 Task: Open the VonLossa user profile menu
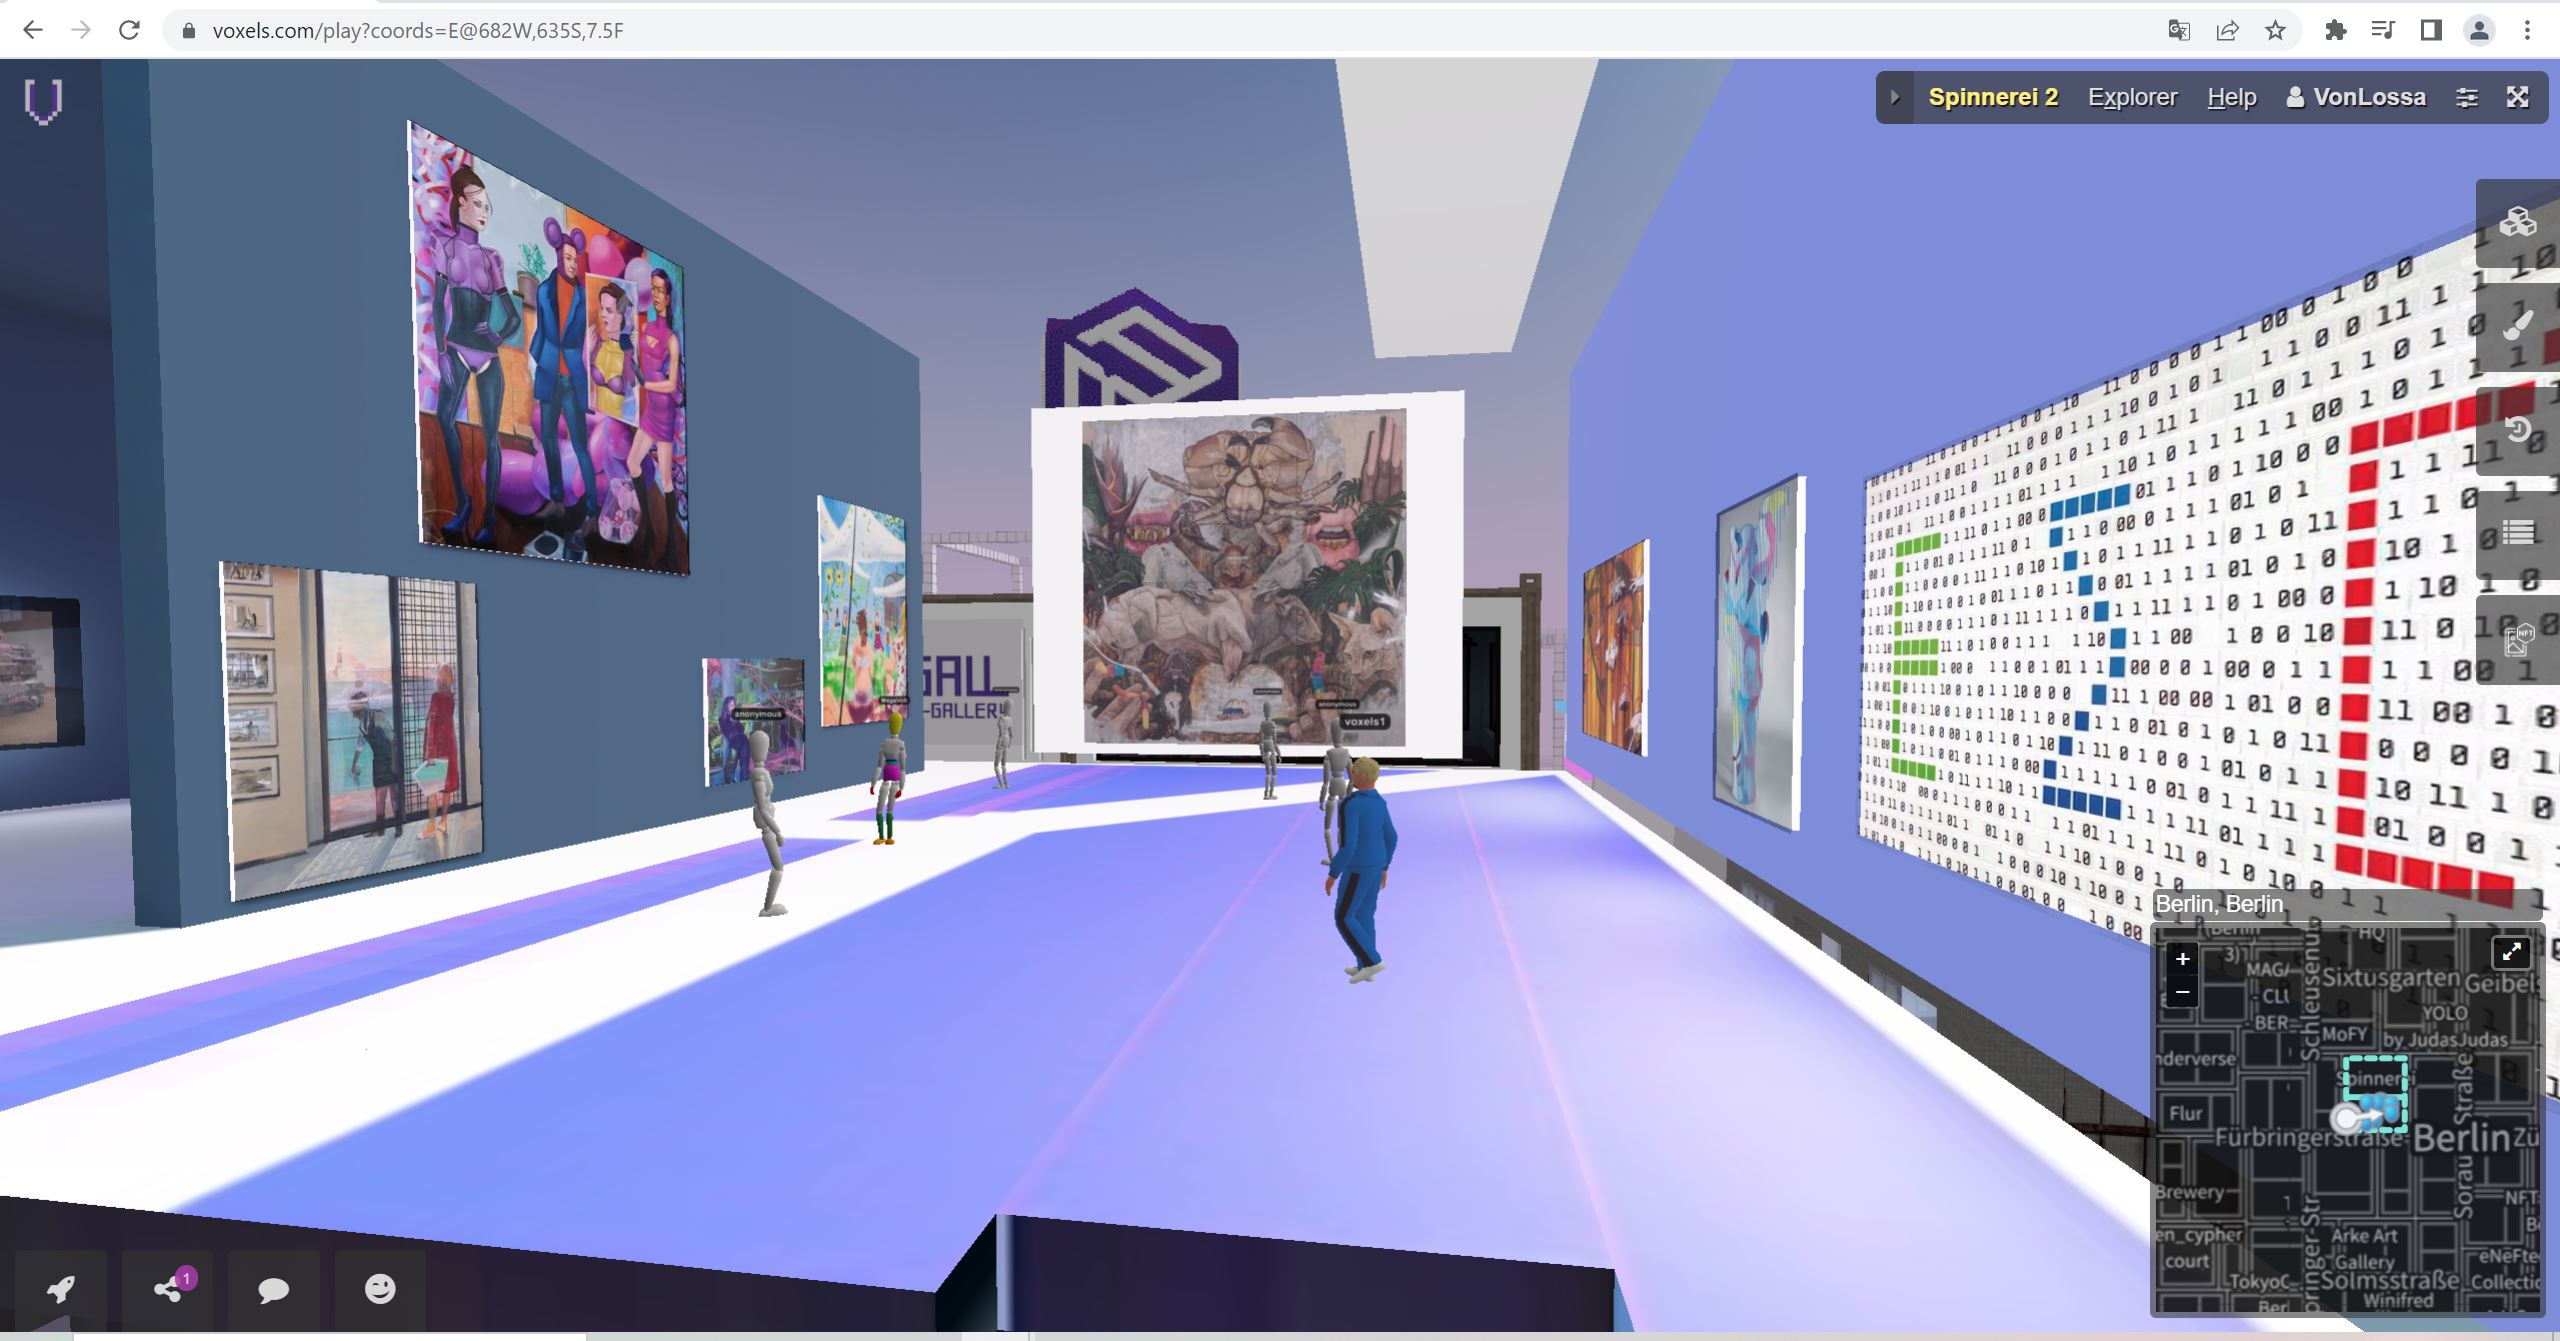tap(2356, 97)
